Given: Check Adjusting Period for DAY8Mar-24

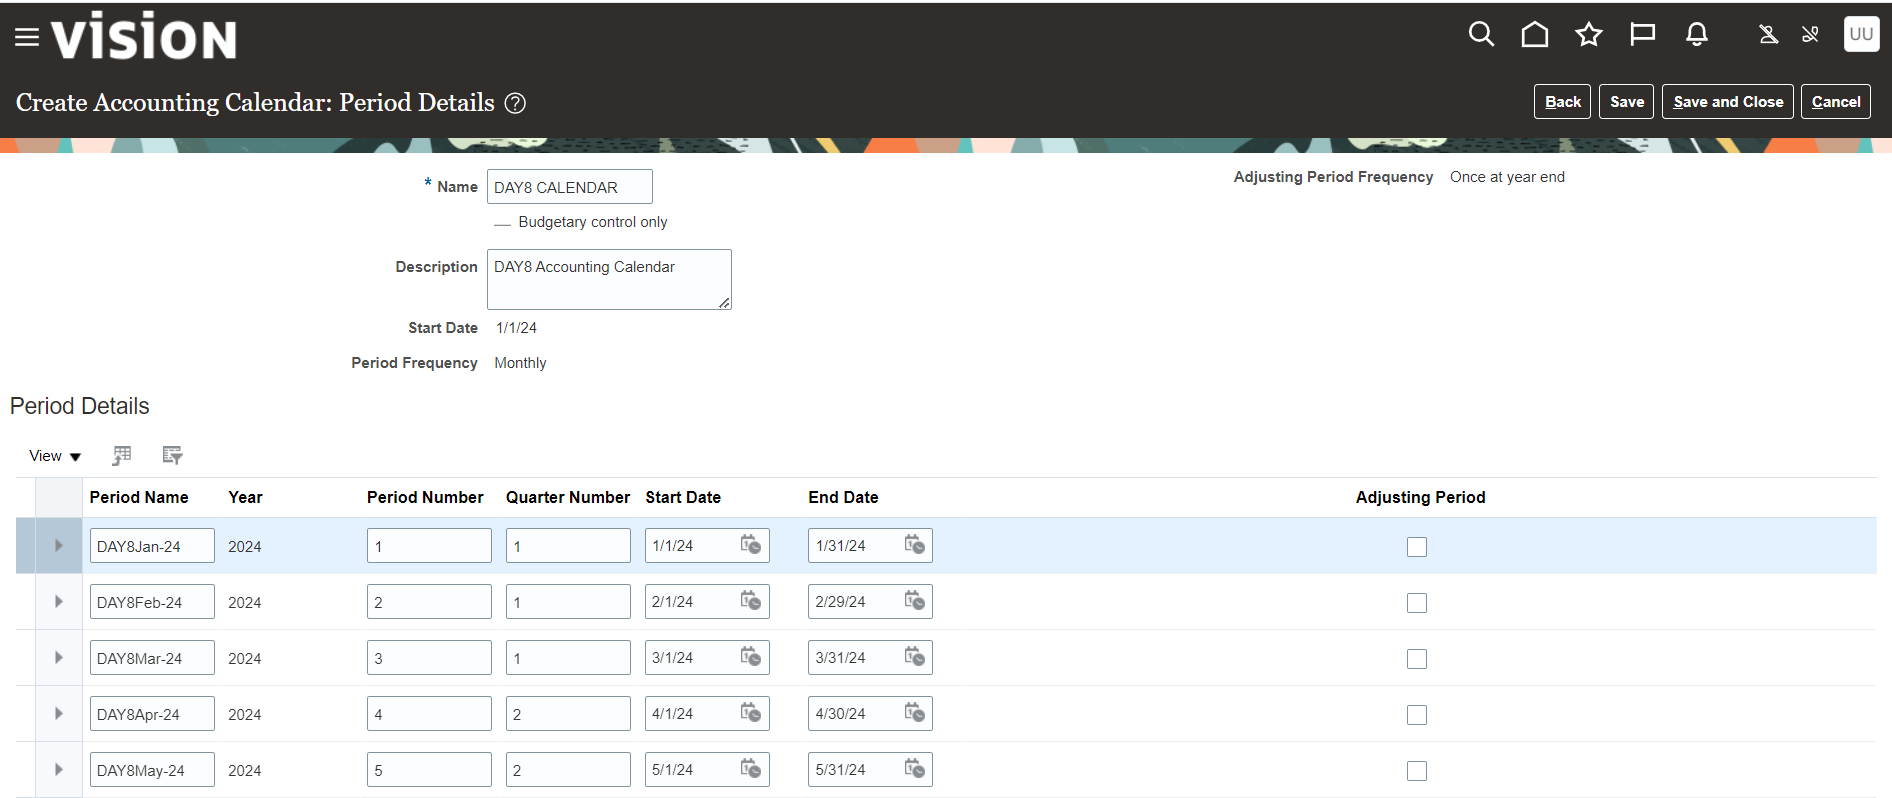Looking at the screenshot, I should click(1417, 659).
